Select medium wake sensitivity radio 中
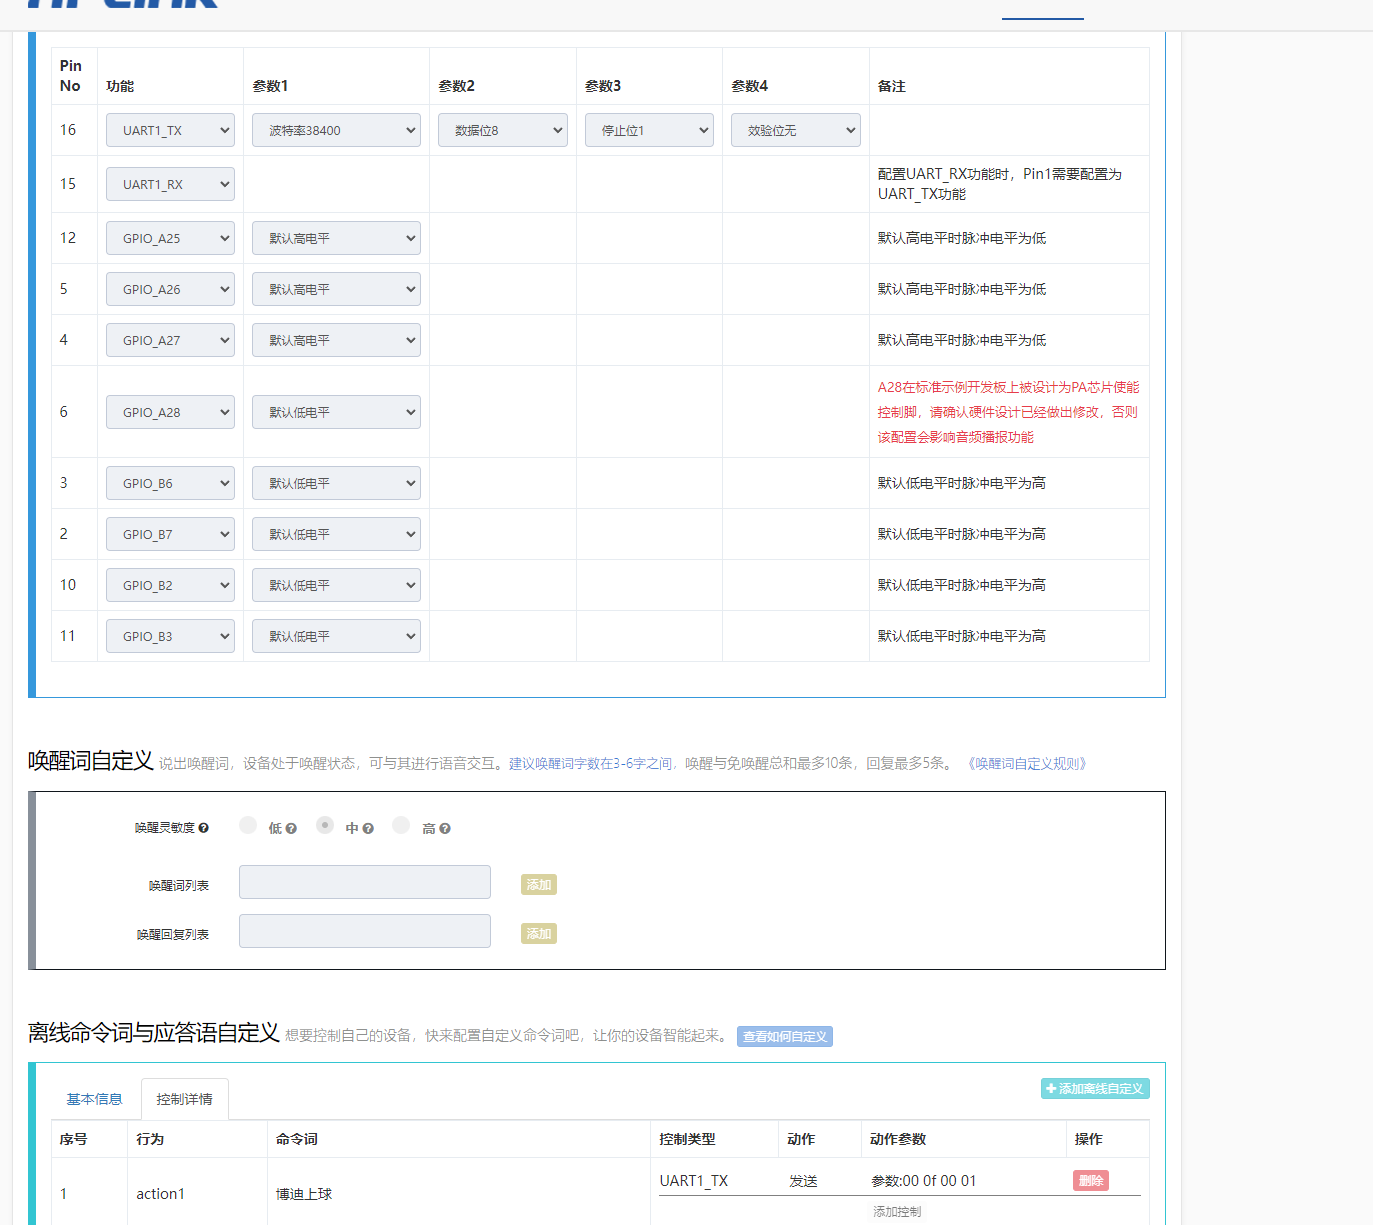Screen dimensions: 1373x1225 pos(325,825)
